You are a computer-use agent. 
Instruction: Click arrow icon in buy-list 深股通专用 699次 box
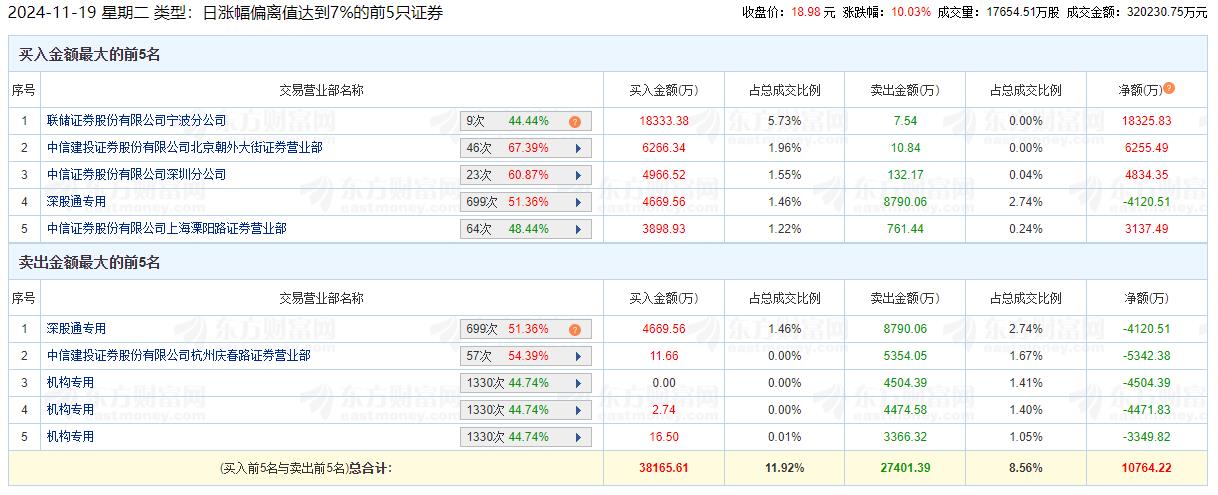[x=577, y=202]
